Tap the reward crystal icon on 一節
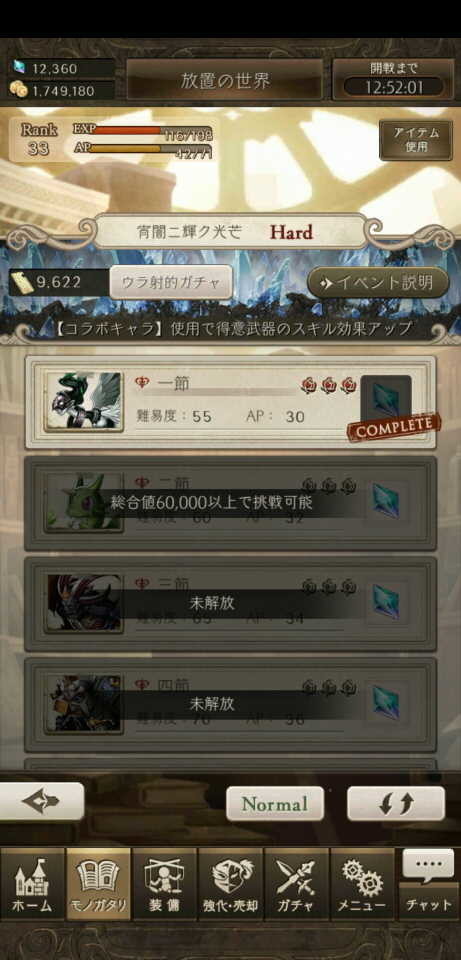Viewport: 461px width, 960px height. coord(386,400)
